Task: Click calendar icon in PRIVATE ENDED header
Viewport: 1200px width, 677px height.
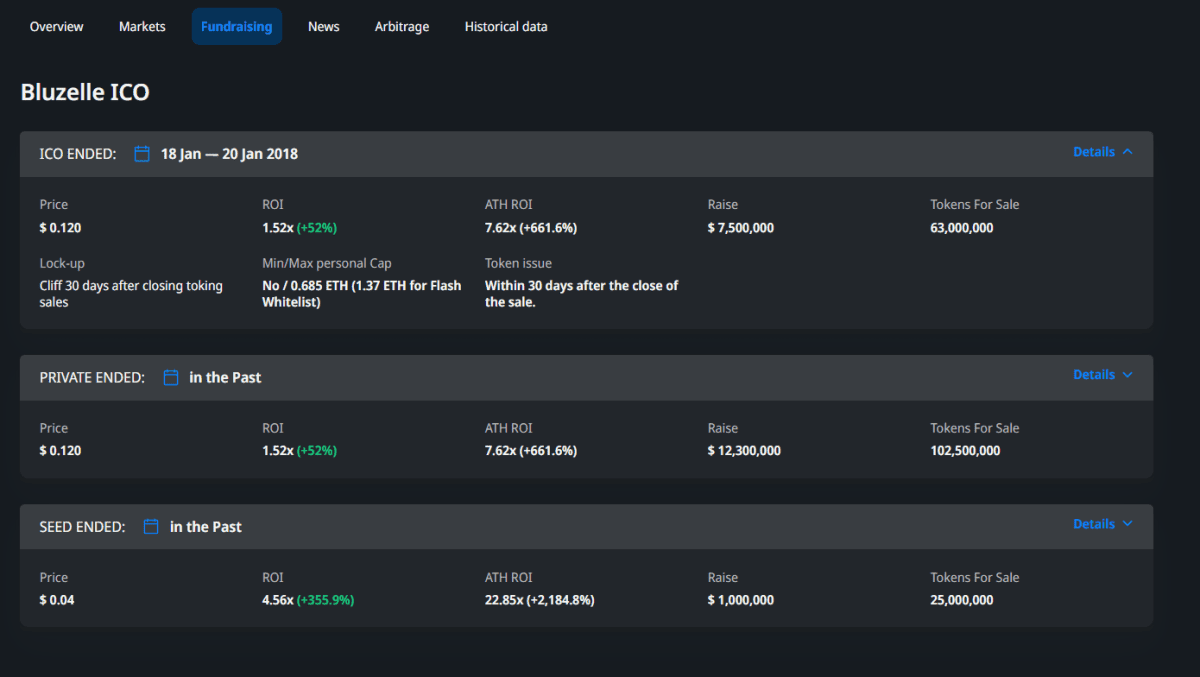Action: click(x=171, y=377)
